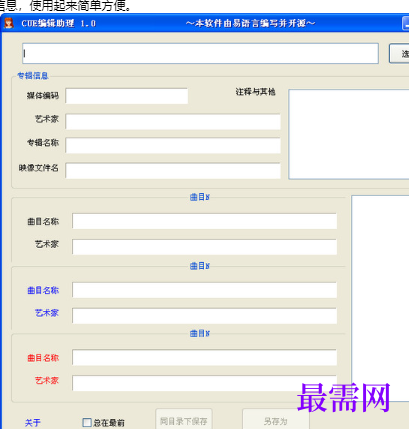Viewport: 409px width, 429px height.
Task: Enable the 总在最前 always-on-top checkbox
Action: [87, 423]
